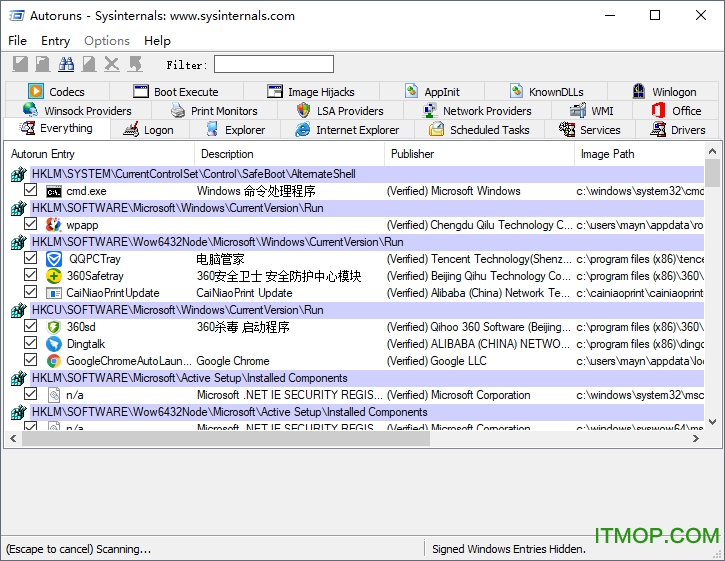The image size is (725, 561).
Task: Click the vertical scrollbar down arrow
Action: tap(713, 422)
